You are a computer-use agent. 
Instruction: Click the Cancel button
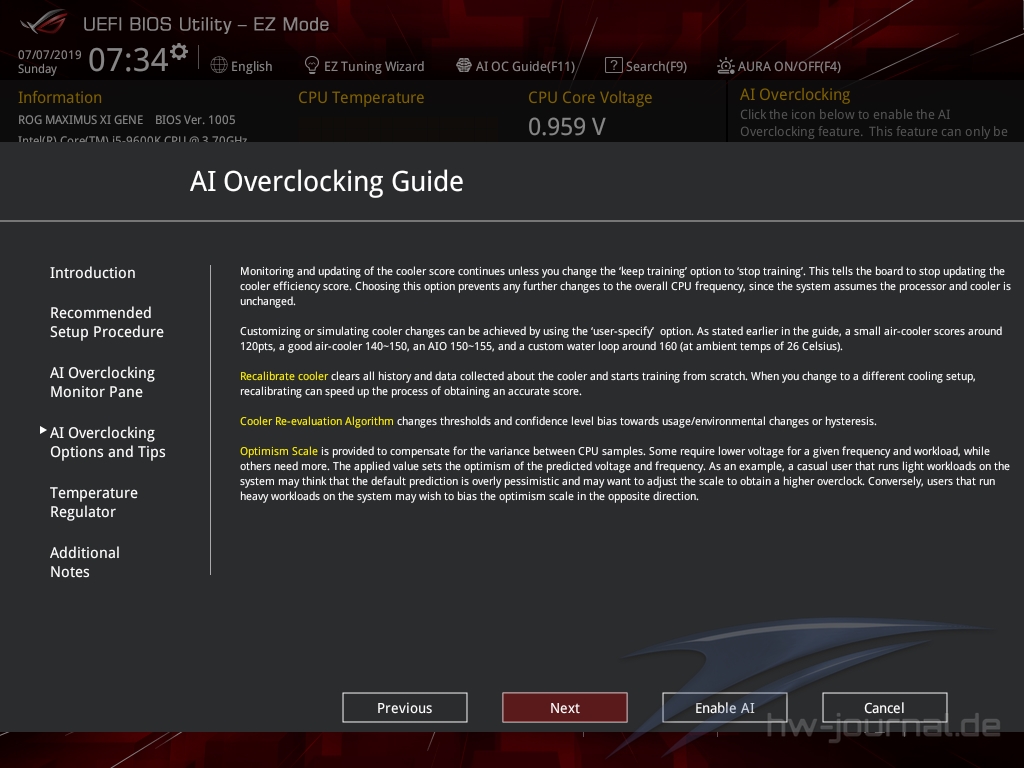pos(885,708)
